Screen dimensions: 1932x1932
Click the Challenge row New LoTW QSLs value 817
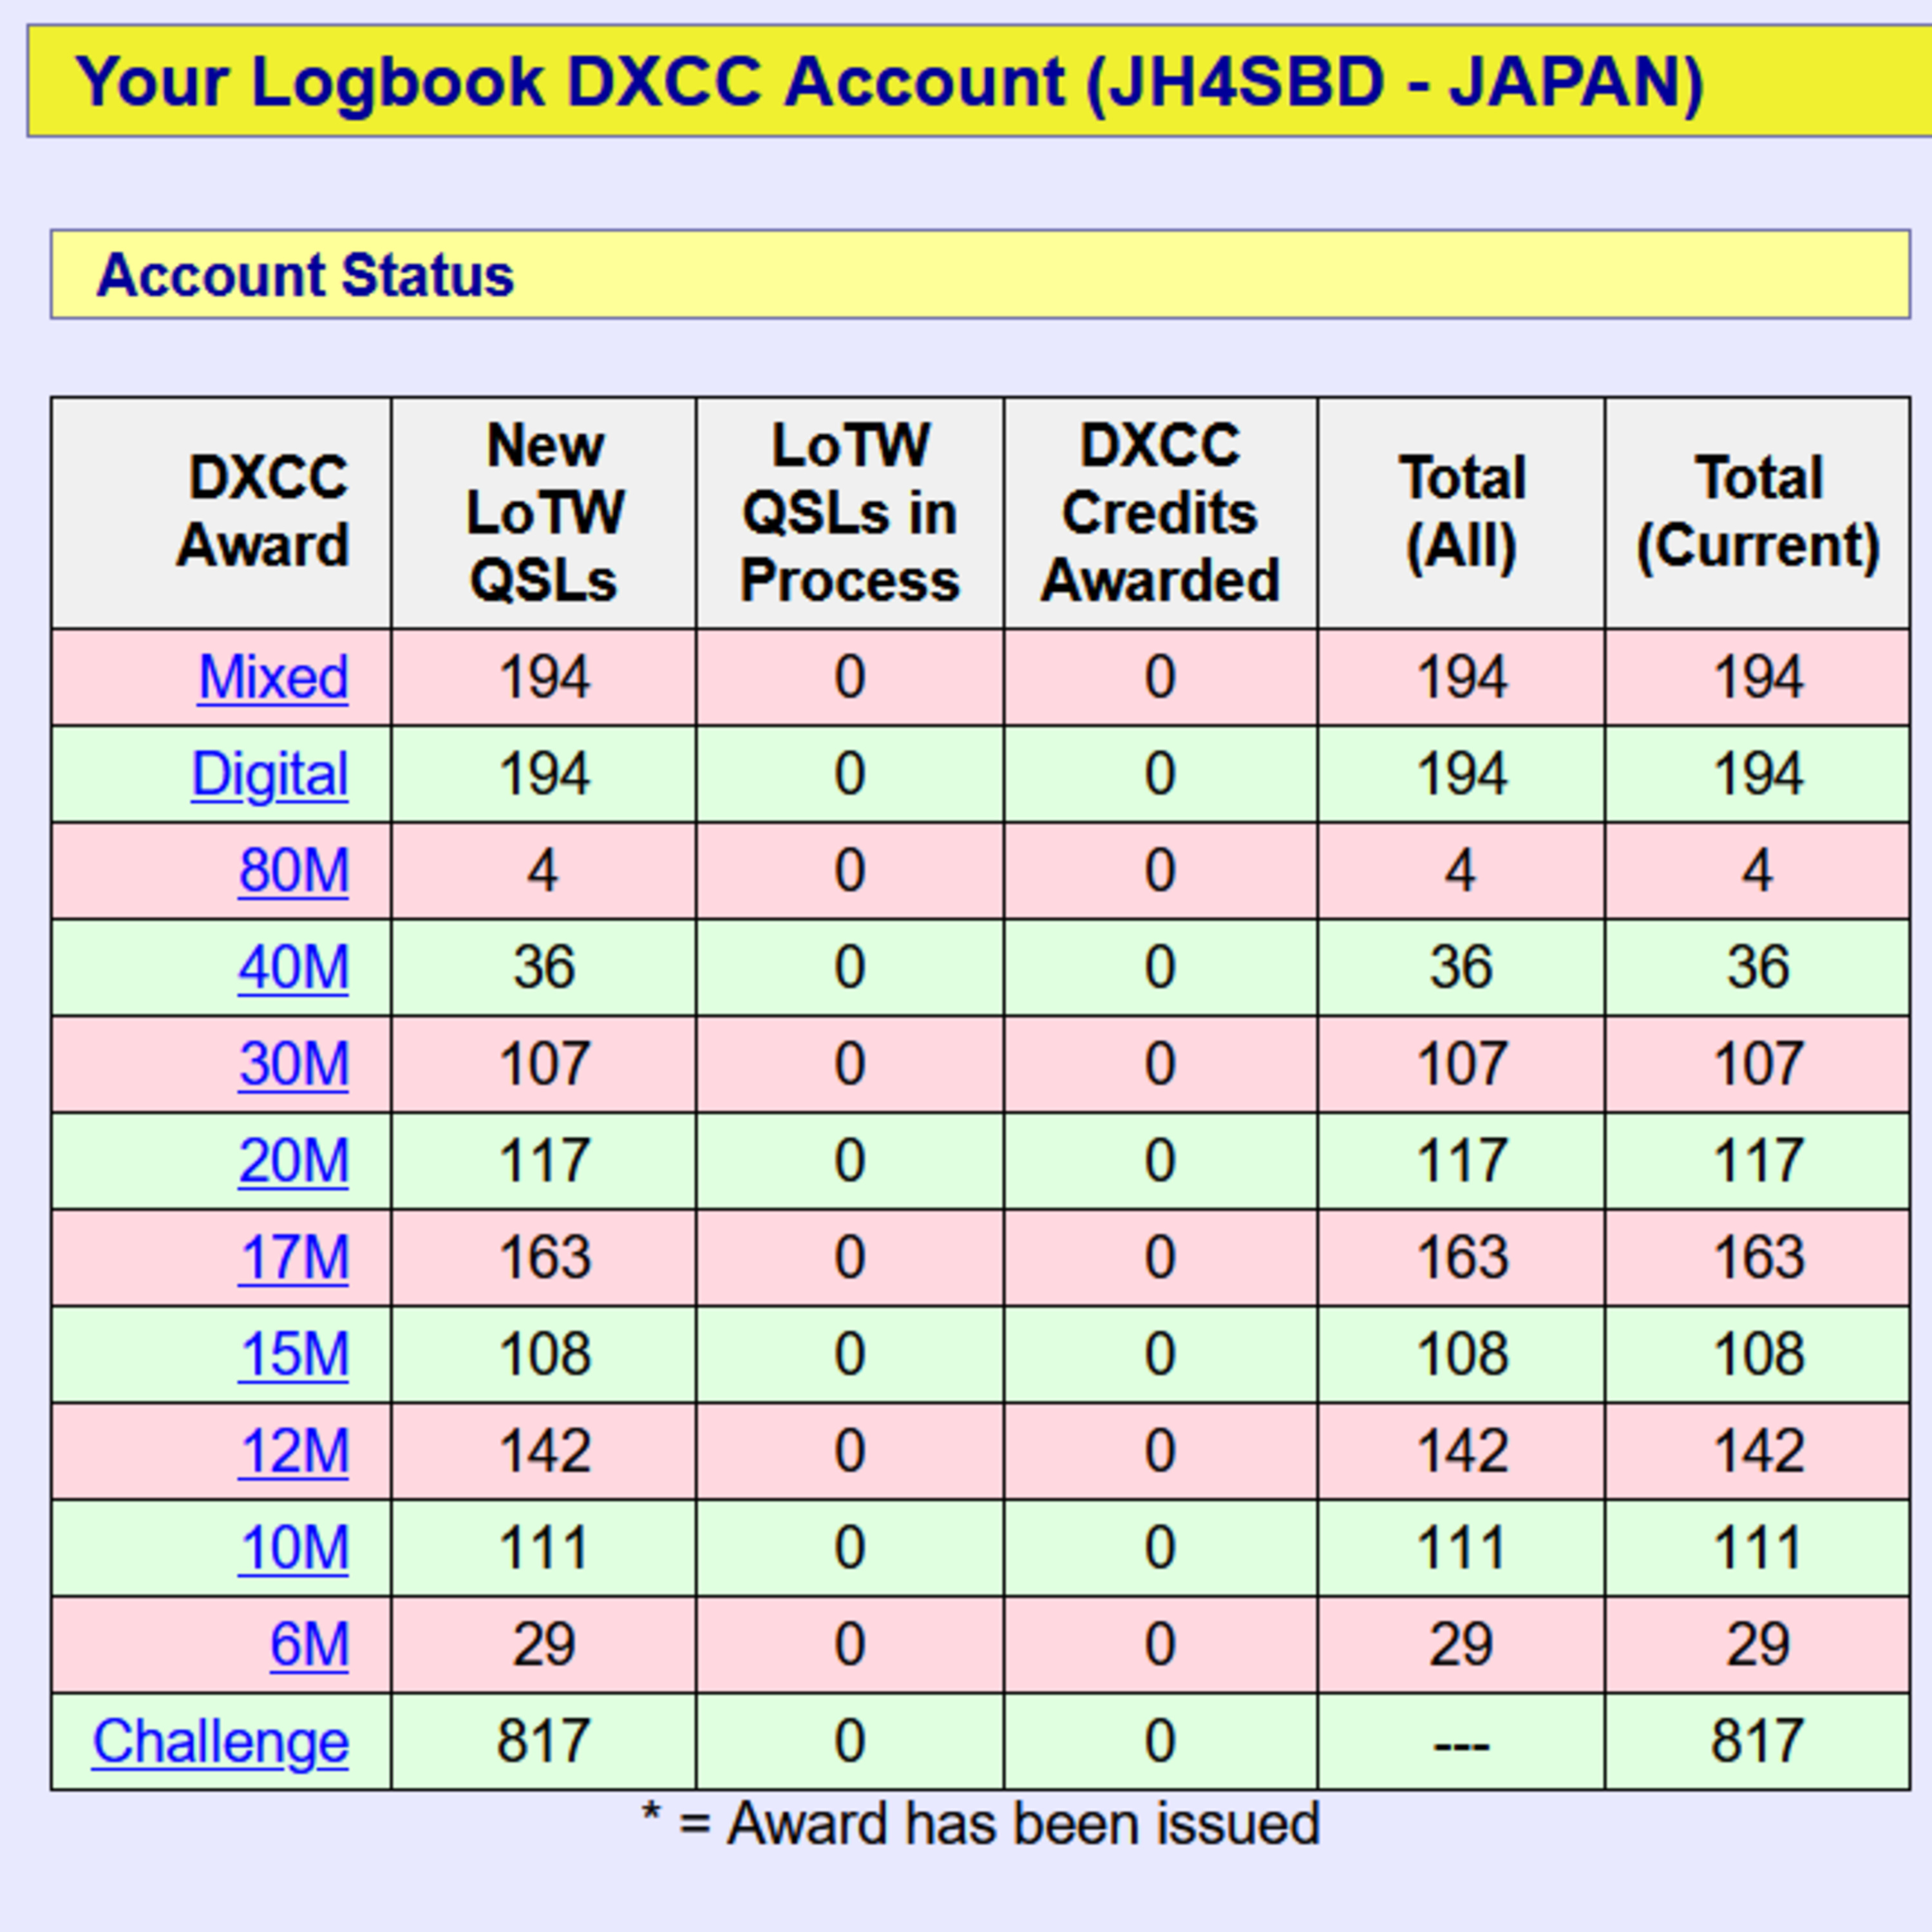(x=543, y=1741)
